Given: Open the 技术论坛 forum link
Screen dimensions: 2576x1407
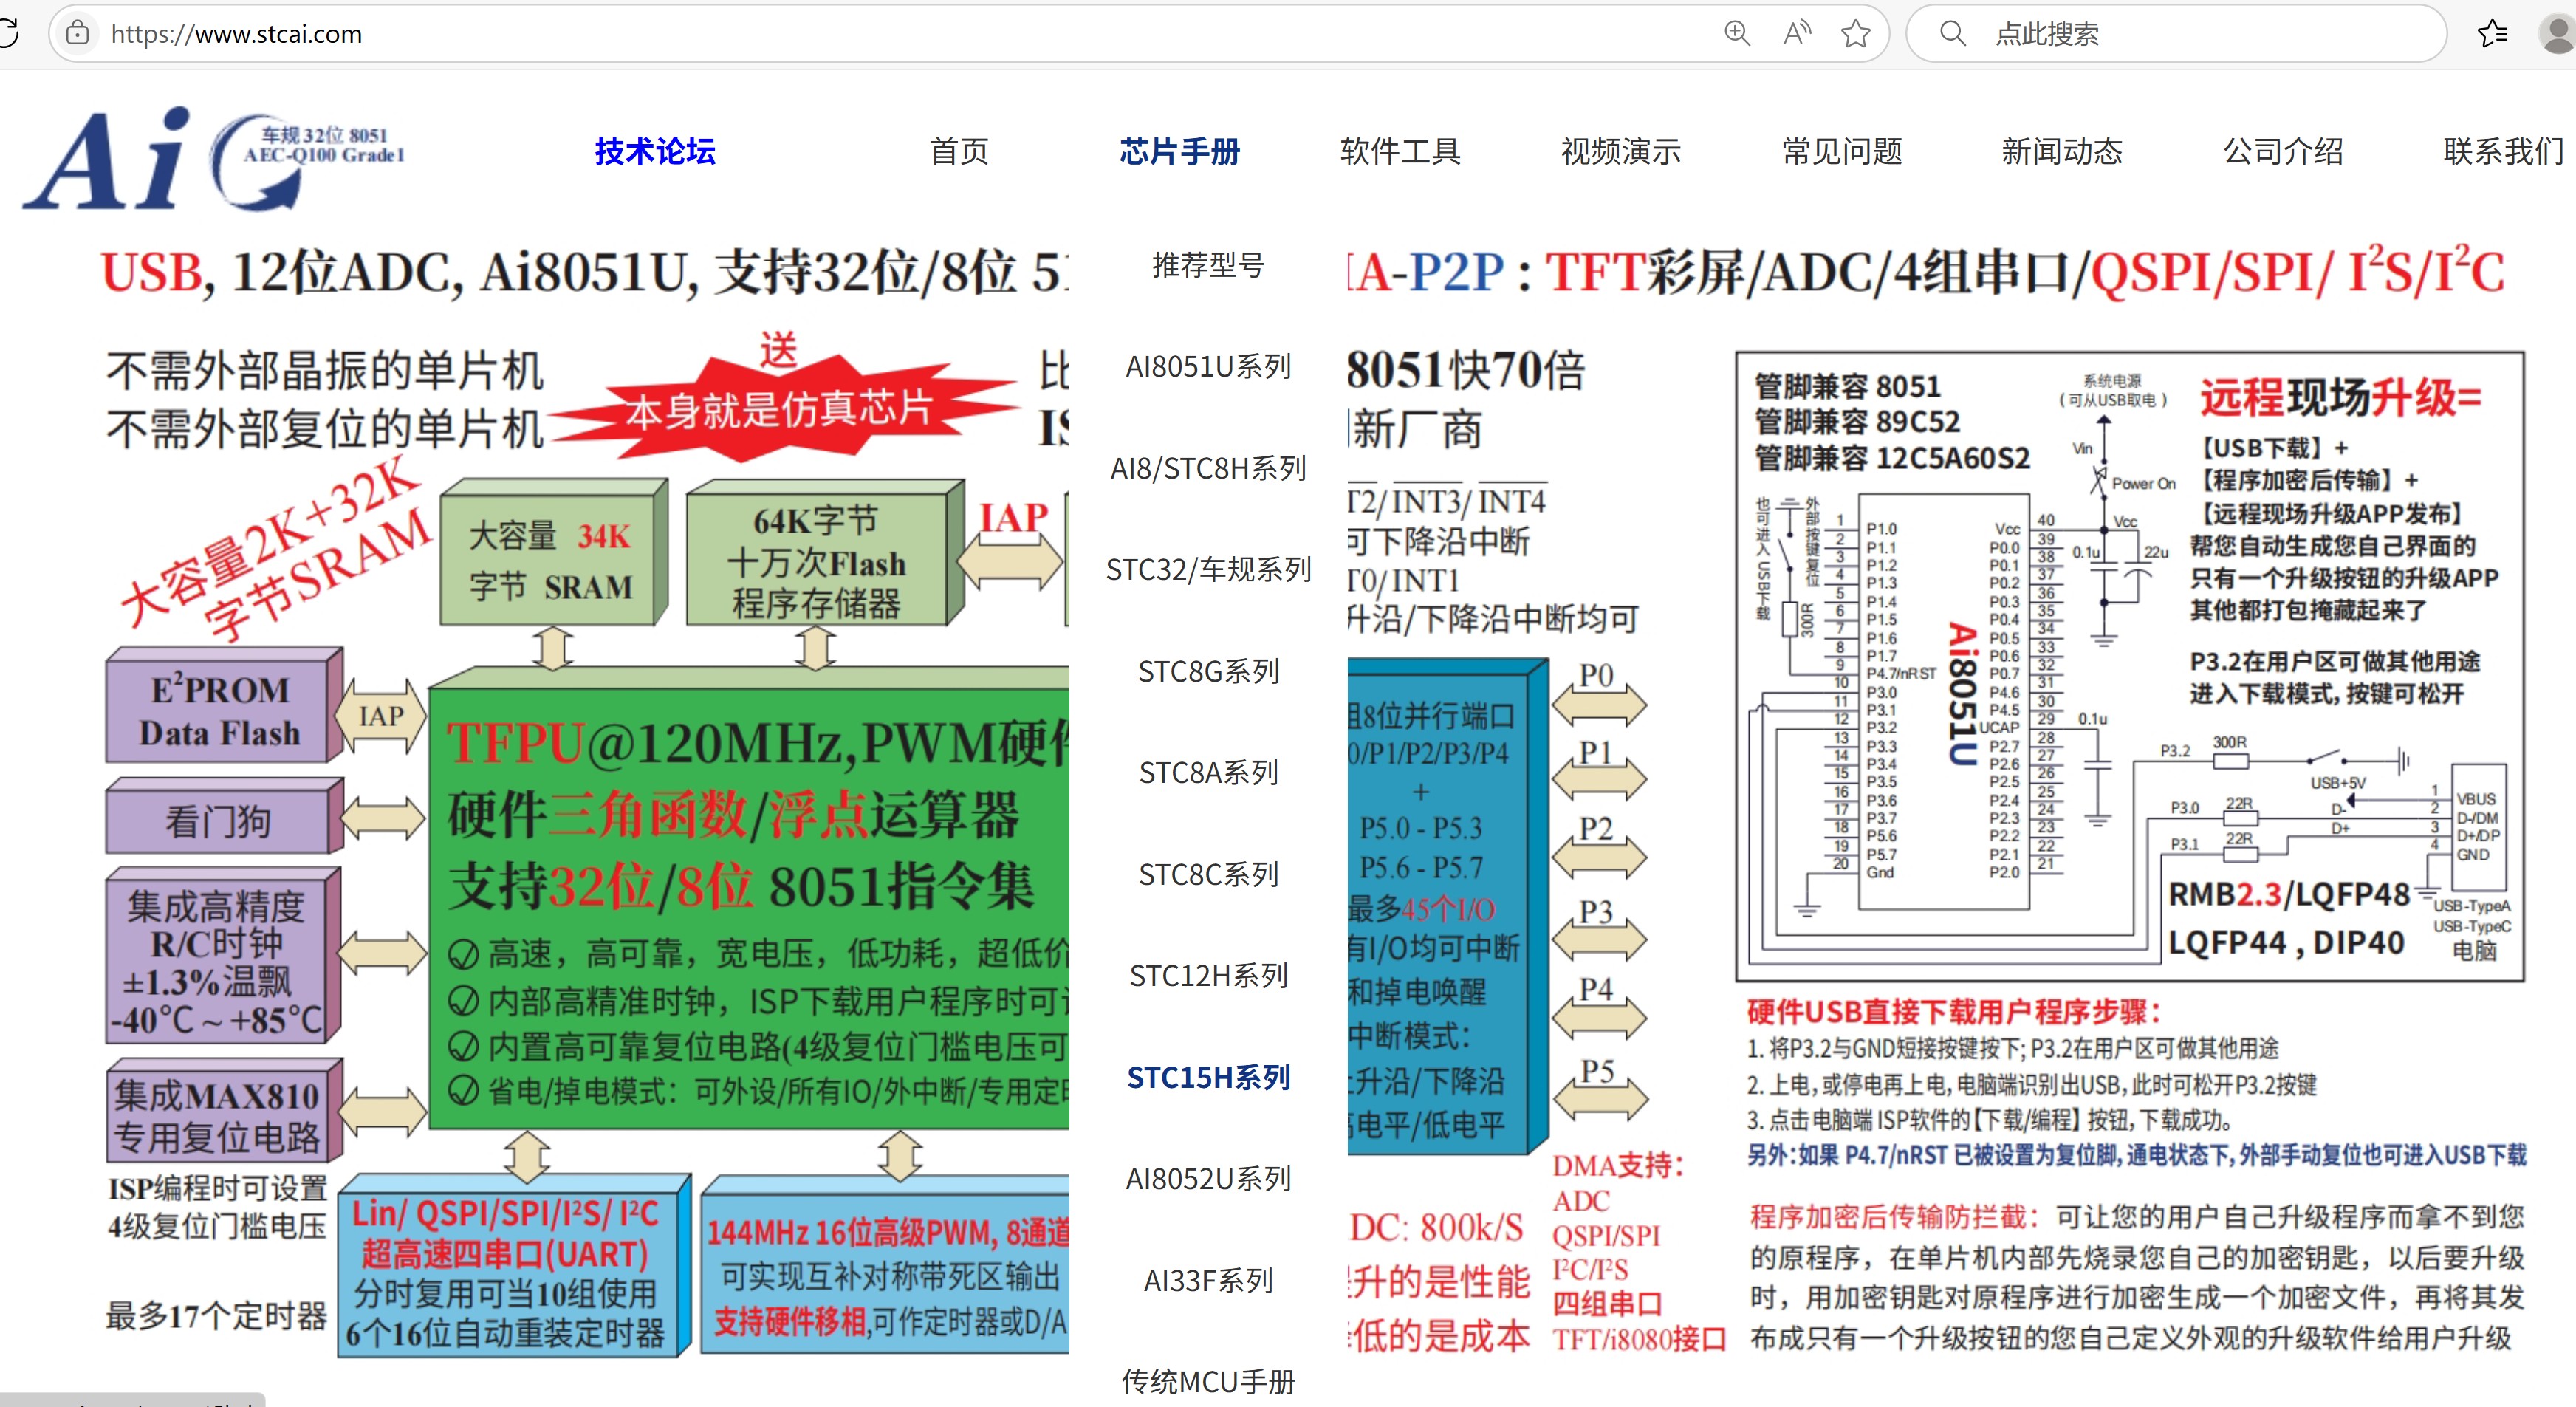Looking at the screenshot, I should click(655, 151).
